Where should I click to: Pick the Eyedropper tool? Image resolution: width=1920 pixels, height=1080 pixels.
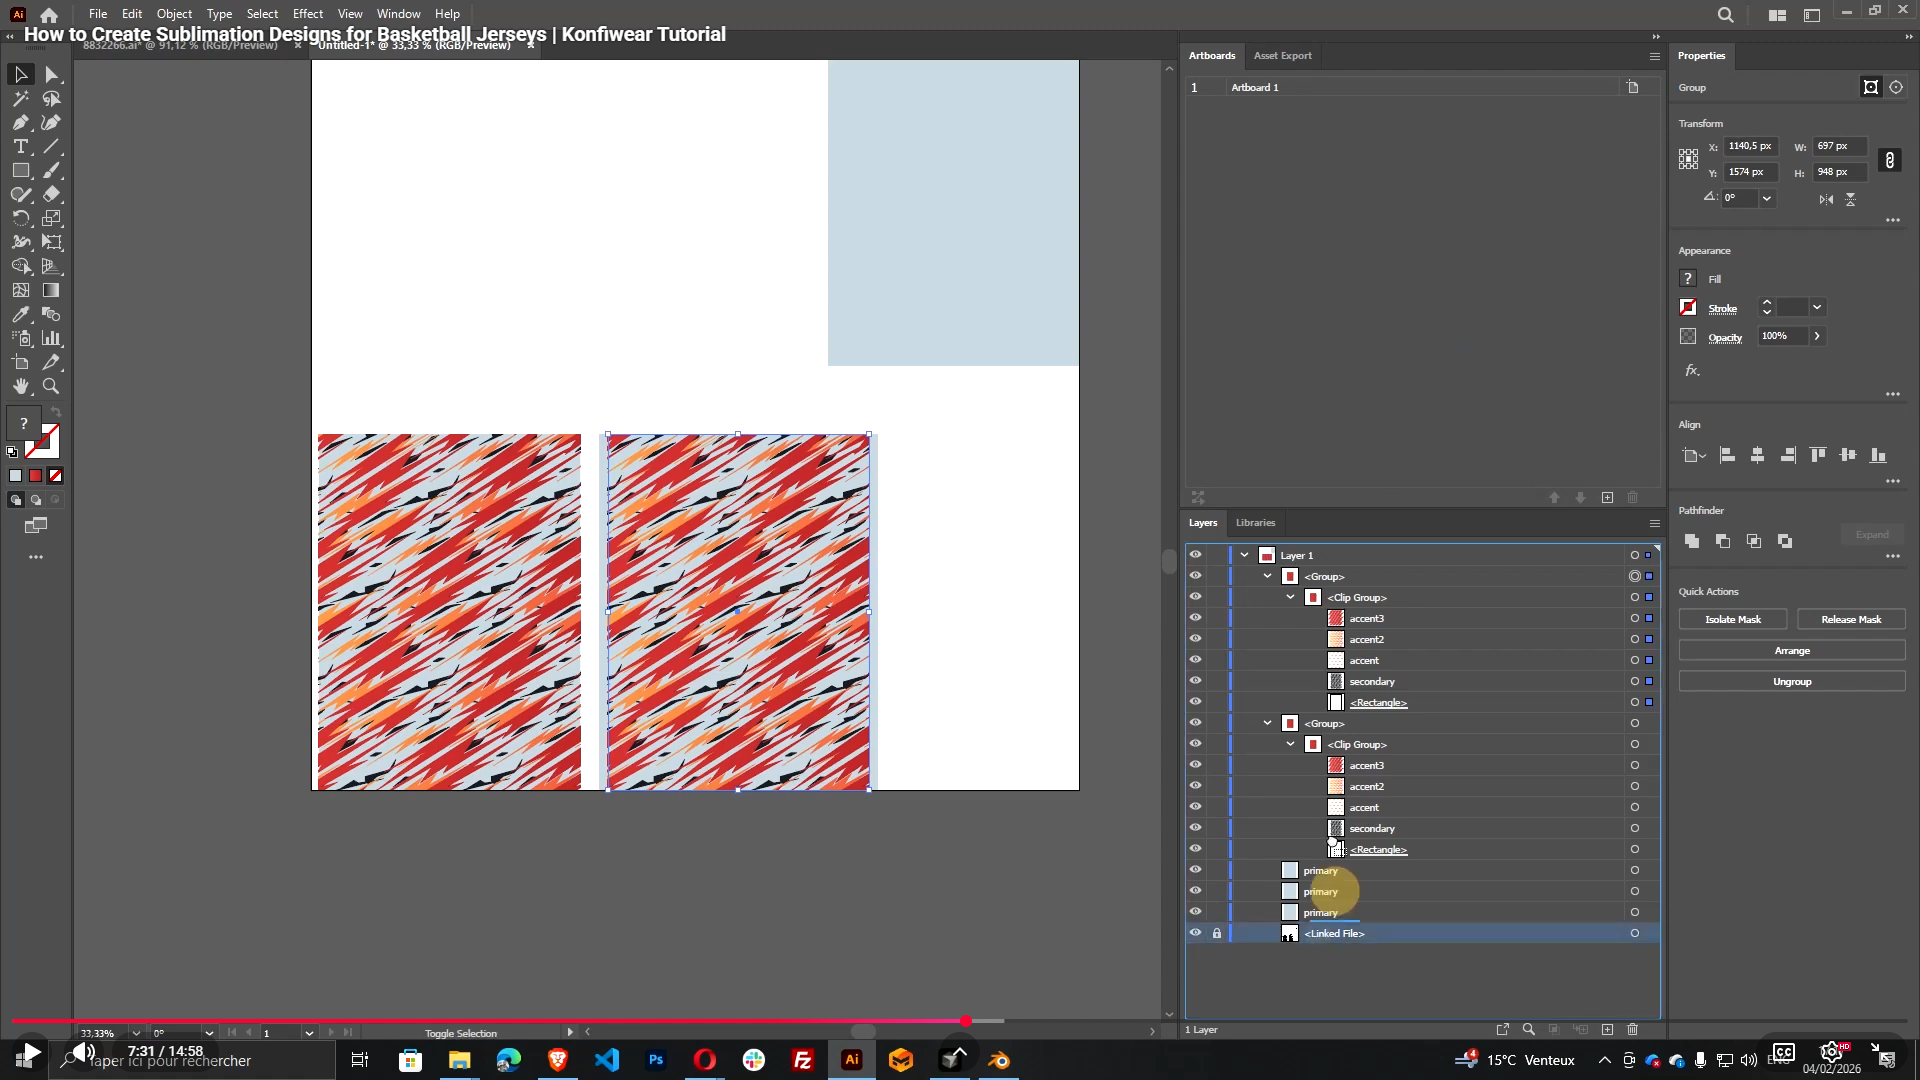coord(20,314)
